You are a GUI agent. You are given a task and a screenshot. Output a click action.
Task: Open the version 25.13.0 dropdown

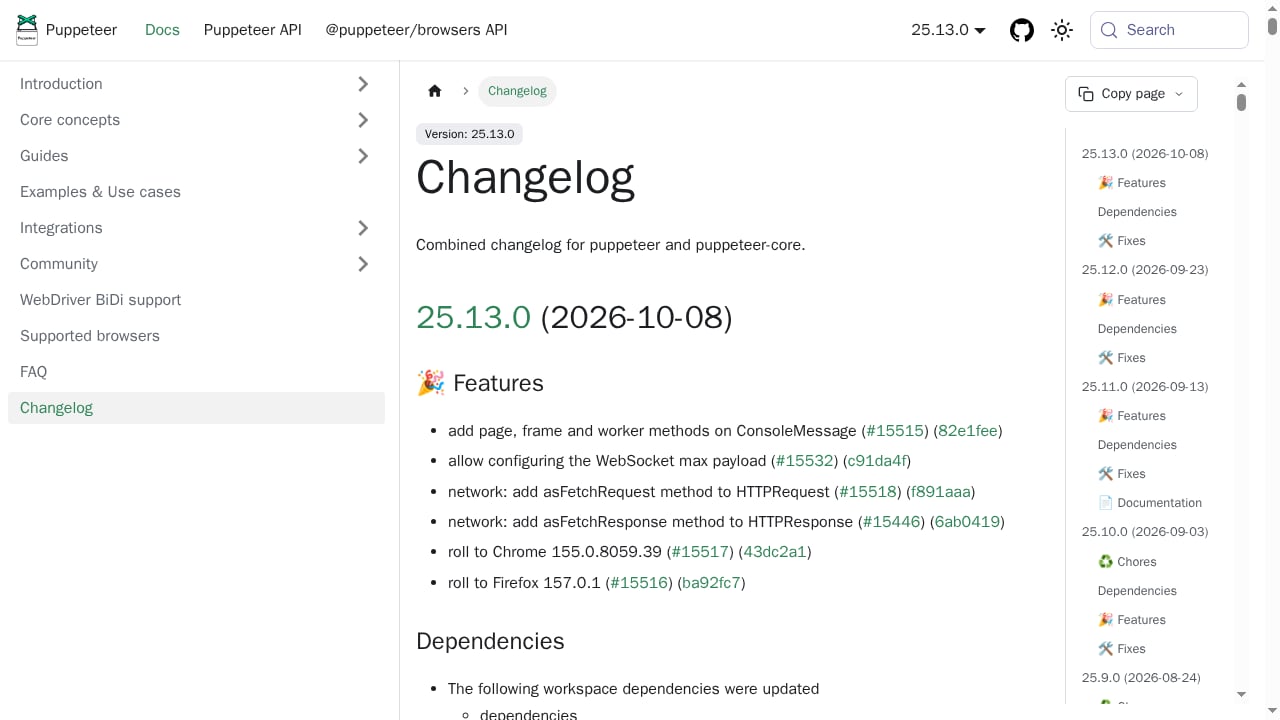click(x=948, y=30)
